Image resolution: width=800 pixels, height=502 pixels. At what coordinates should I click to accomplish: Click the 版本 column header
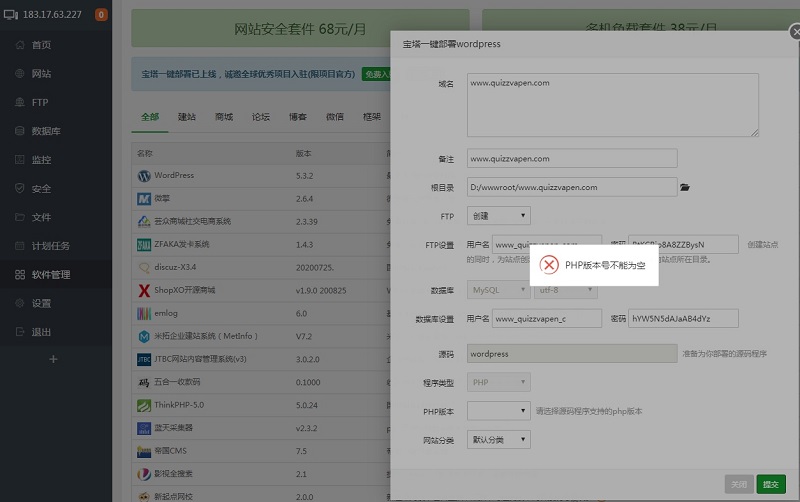click(304, 153)
